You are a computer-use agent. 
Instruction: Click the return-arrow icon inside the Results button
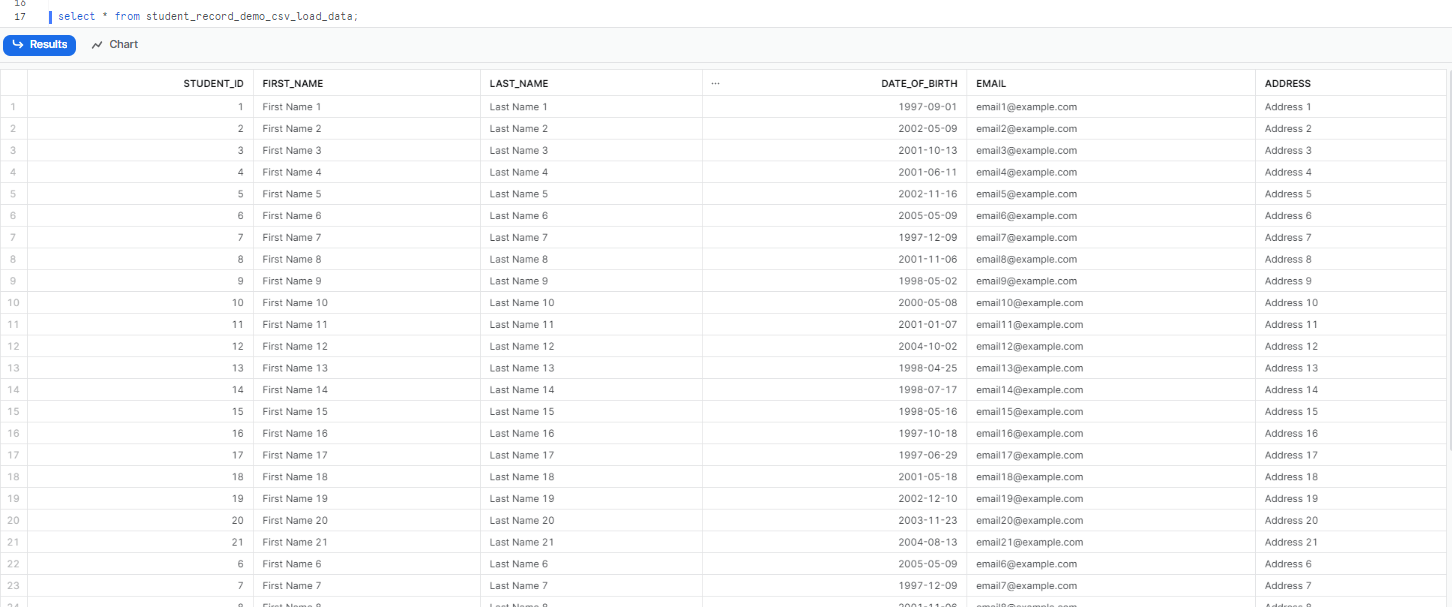point(18,44)
